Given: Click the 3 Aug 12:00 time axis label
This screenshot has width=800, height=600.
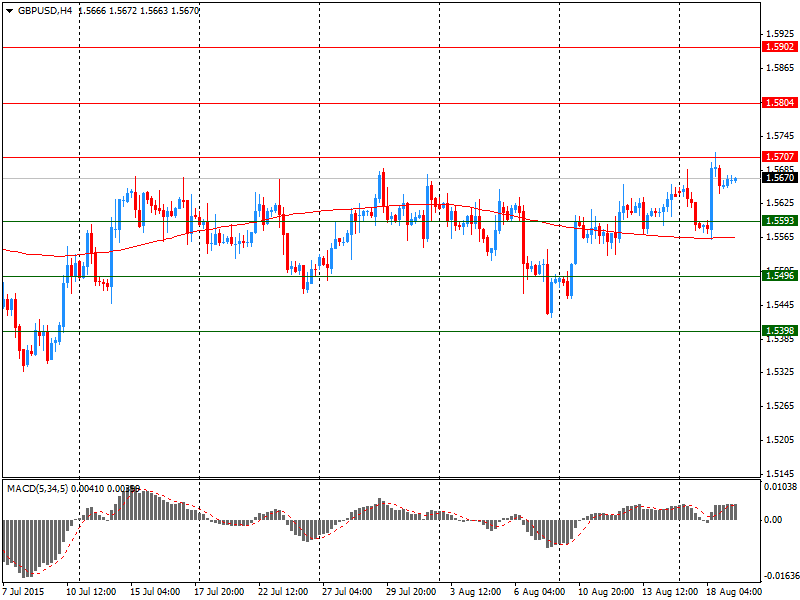Looking at the screenshot, I should (476, 592).
